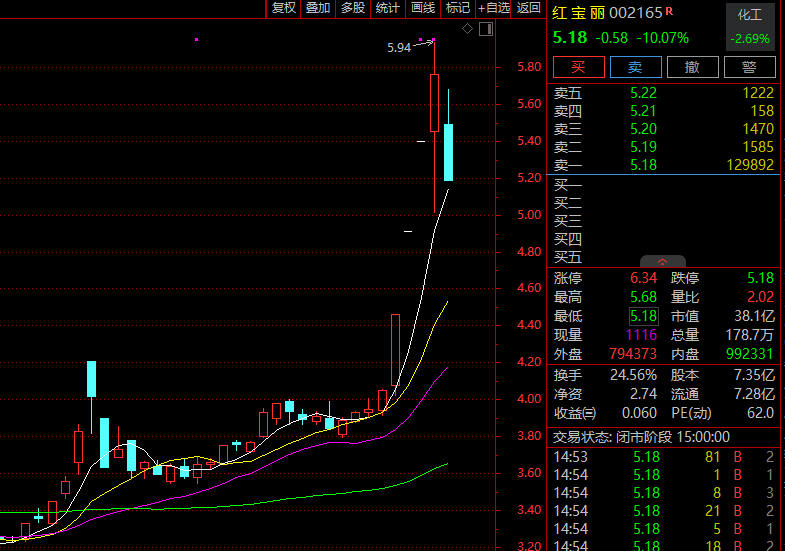Click PE(动) value 62.0

tap(760, 413)
